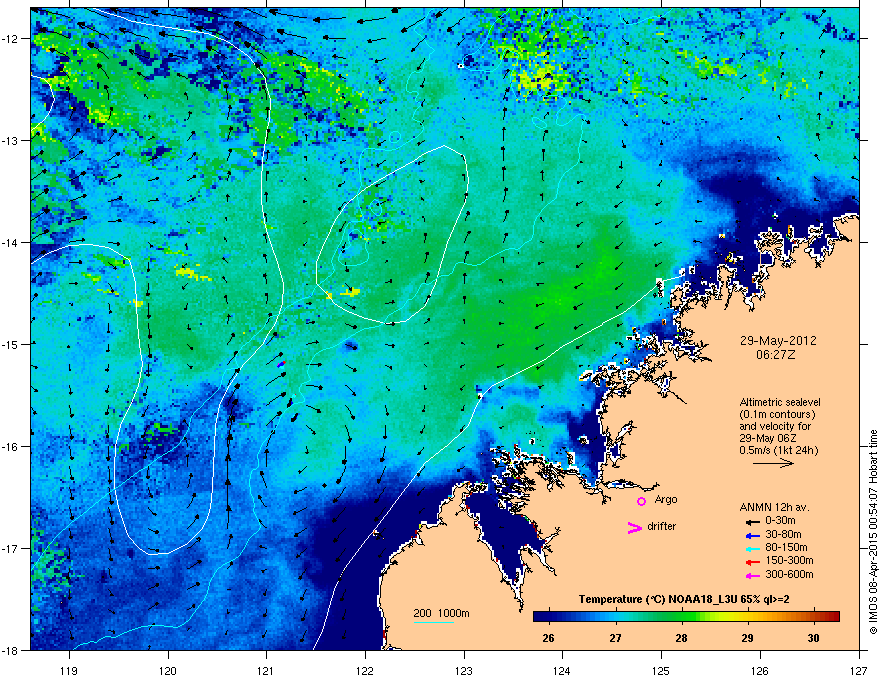Click latitude axis label -13
Image resolution: width=880 pixels, height=680 pixels.
pos(10,141)
